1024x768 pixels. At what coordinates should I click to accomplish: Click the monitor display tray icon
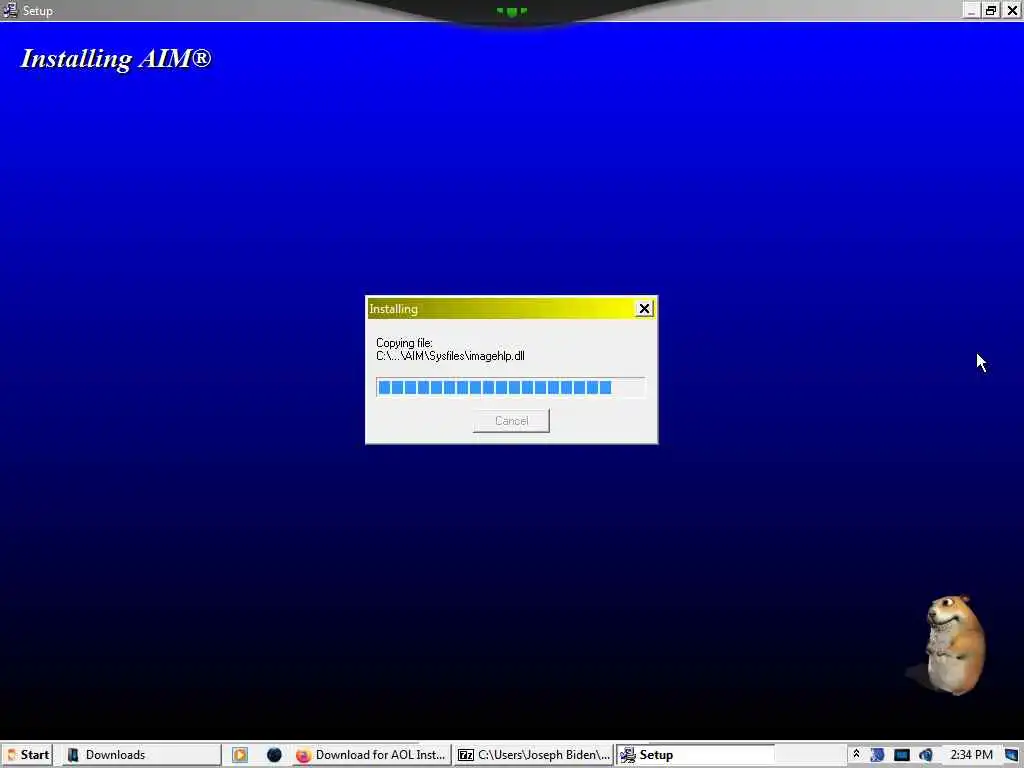pyautogui.click(x=902, y=755)
